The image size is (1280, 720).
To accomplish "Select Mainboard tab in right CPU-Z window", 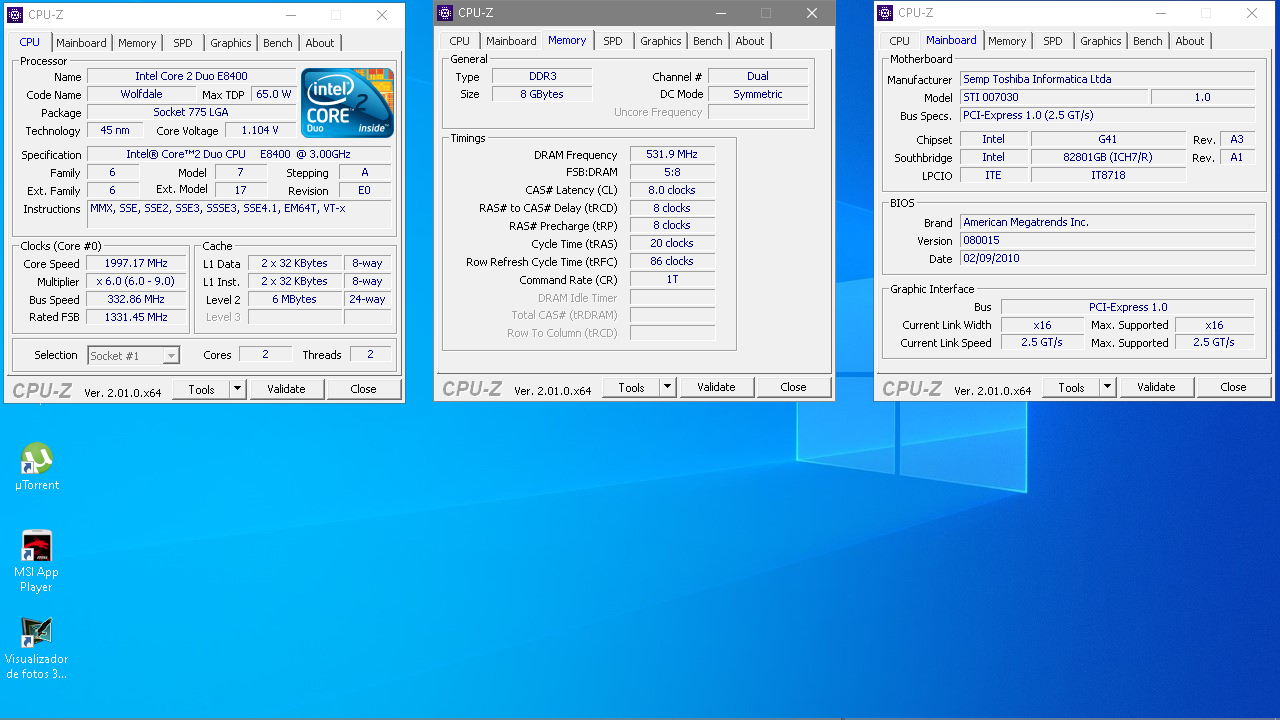I will 951,40.
